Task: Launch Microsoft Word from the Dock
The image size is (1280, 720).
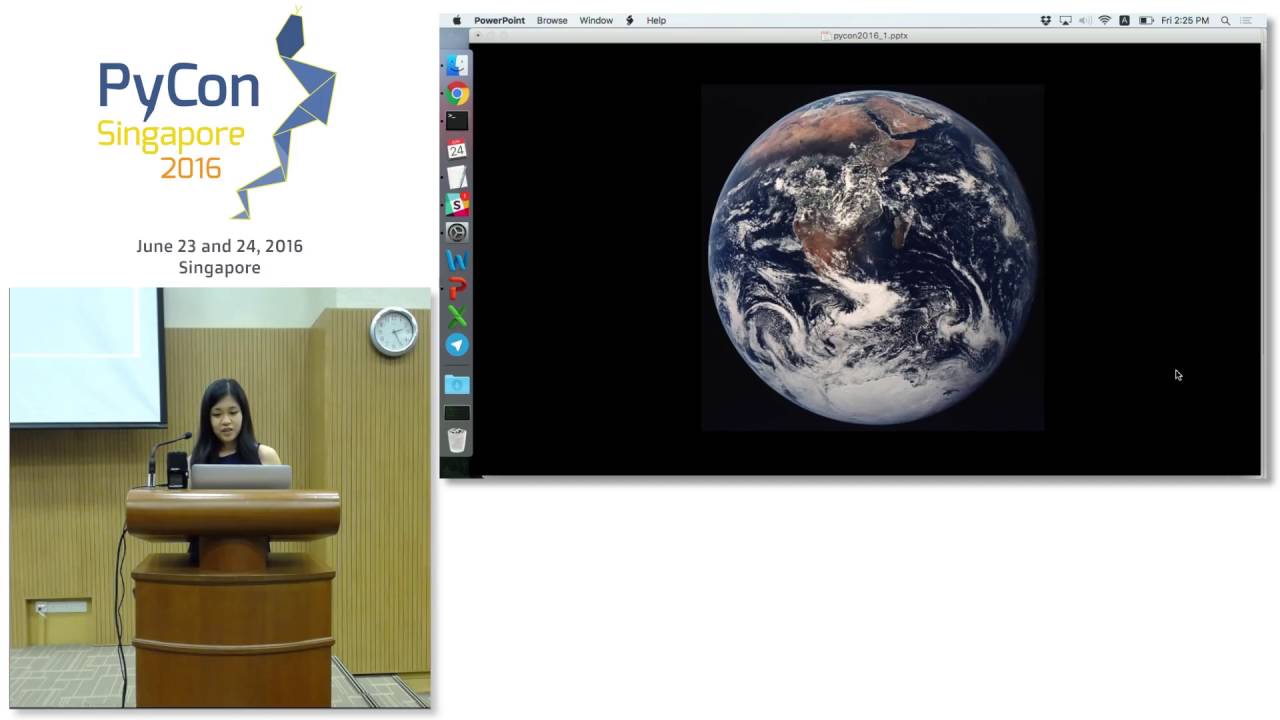Action: pos(457,261)
